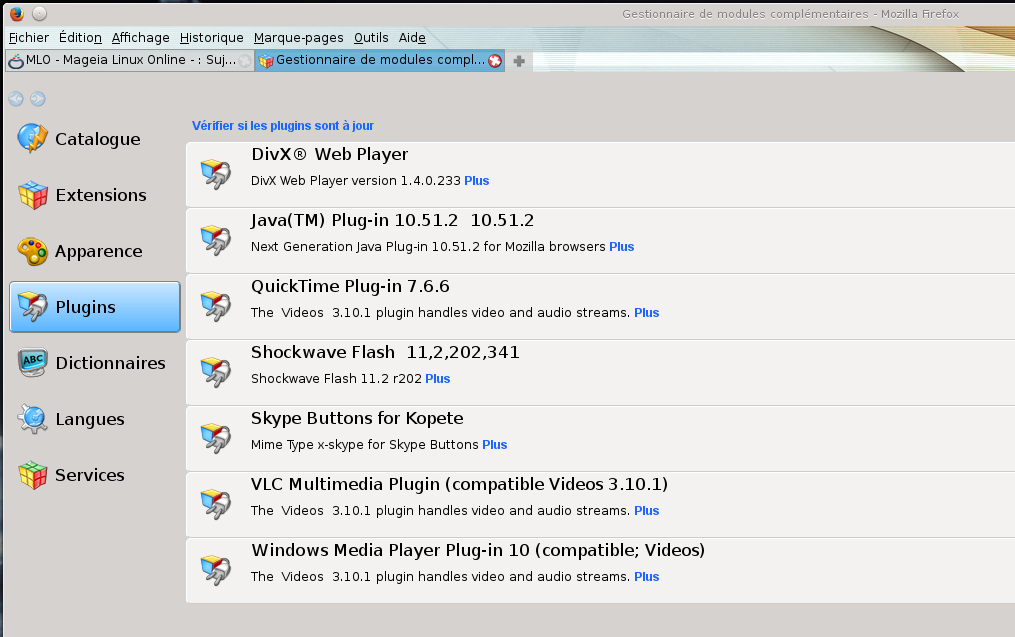Click 'DivX Web Player version 1.4.0.233' text
The width and height of the screenshot is (1015, 637).
point(355,181)
